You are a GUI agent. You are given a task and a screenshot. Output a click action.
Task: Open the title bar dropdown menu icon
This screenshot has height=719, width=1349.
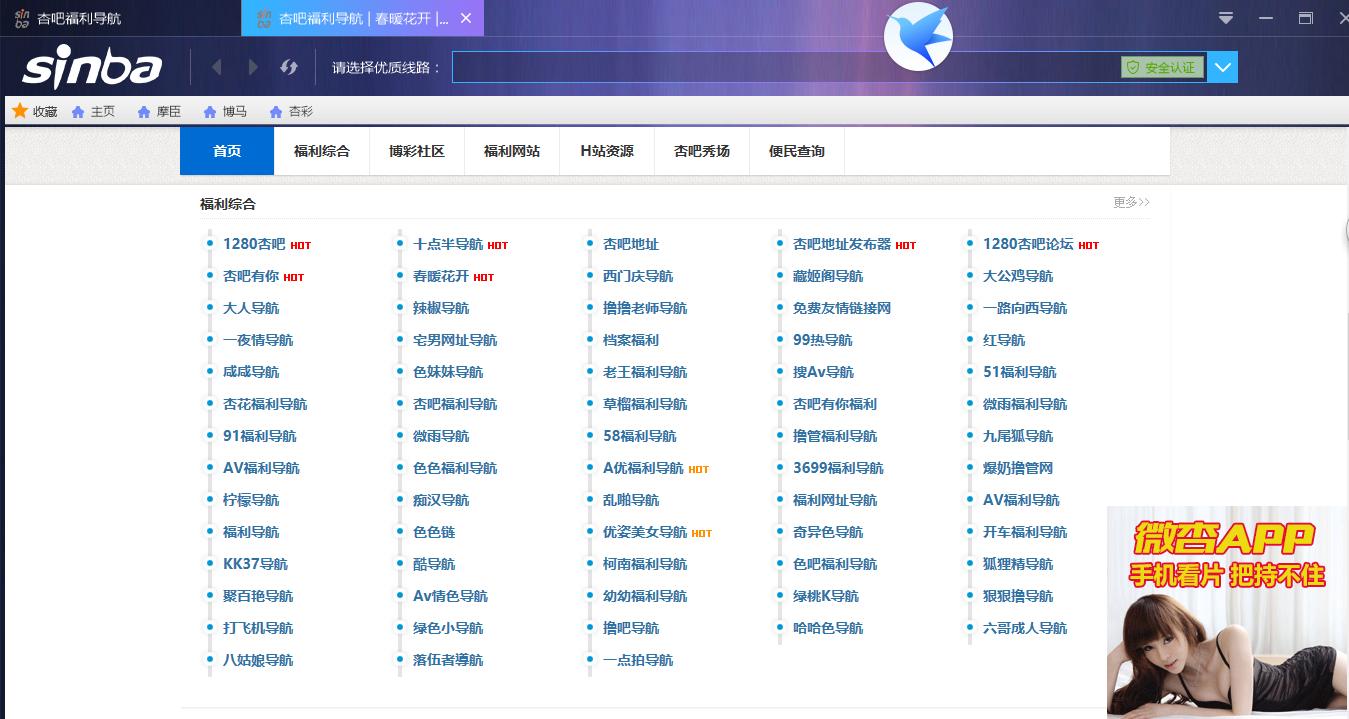(x=1226, y=18)
